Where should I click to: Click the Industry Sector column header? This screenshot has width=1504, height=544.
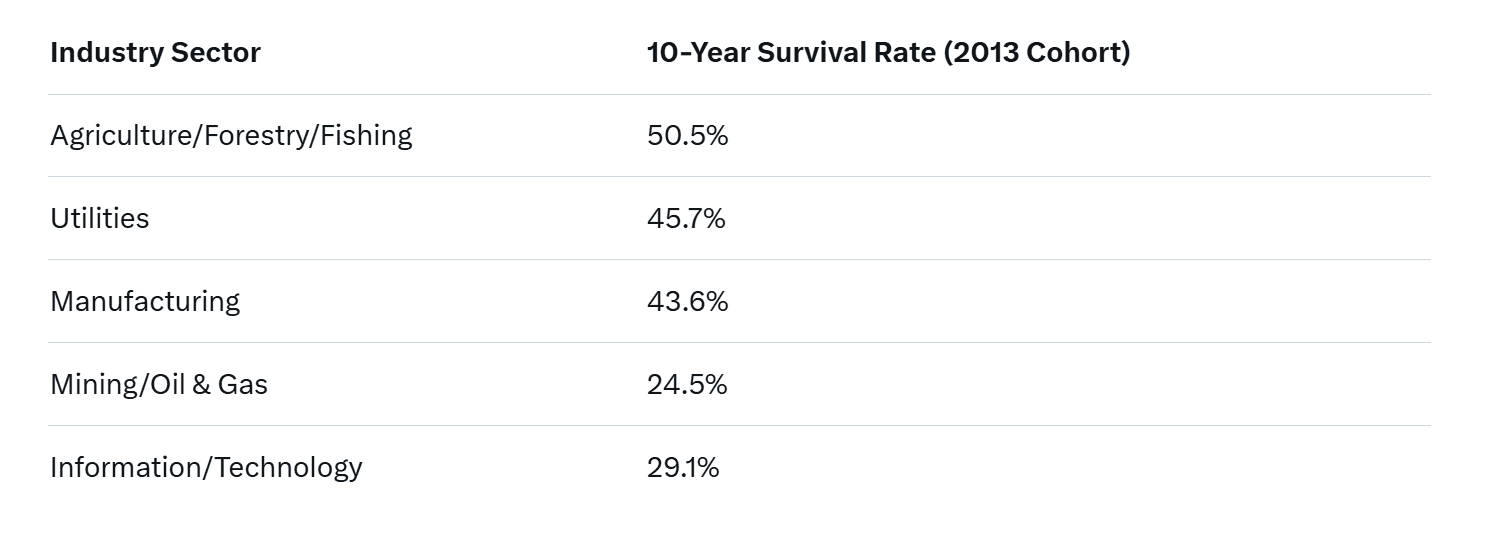pyautogui.click(x=155, y=53)
